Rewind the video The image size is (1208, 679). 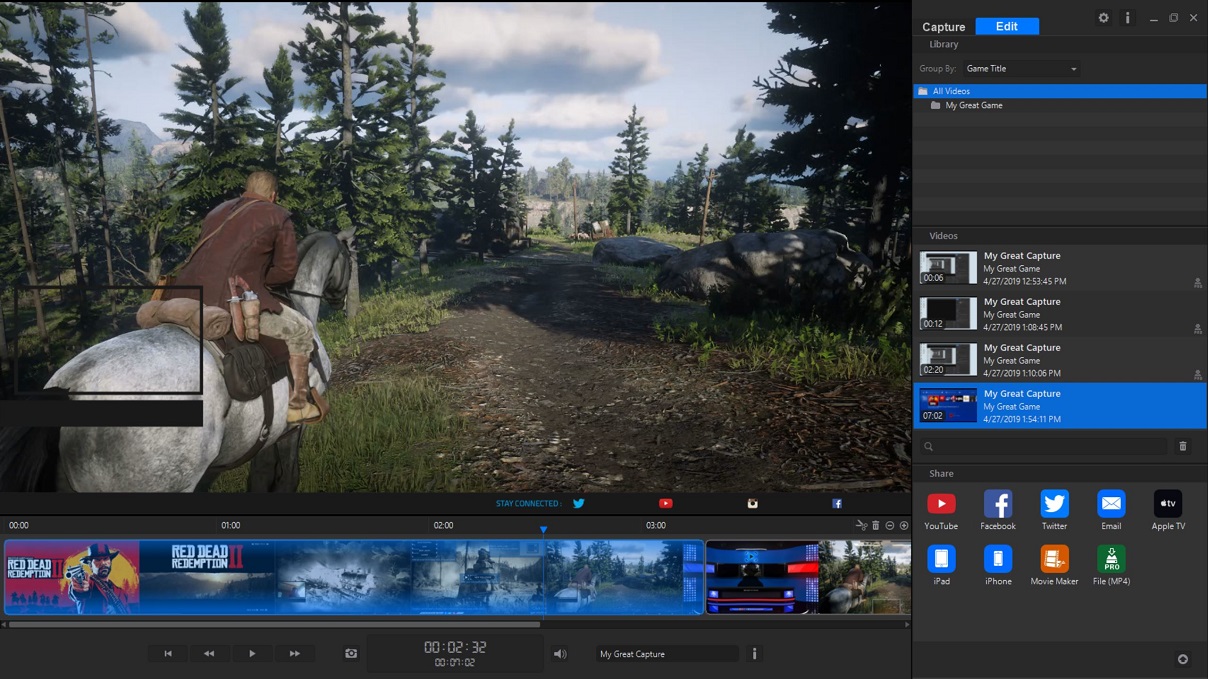pyautogui.click(x=209, y=653)
